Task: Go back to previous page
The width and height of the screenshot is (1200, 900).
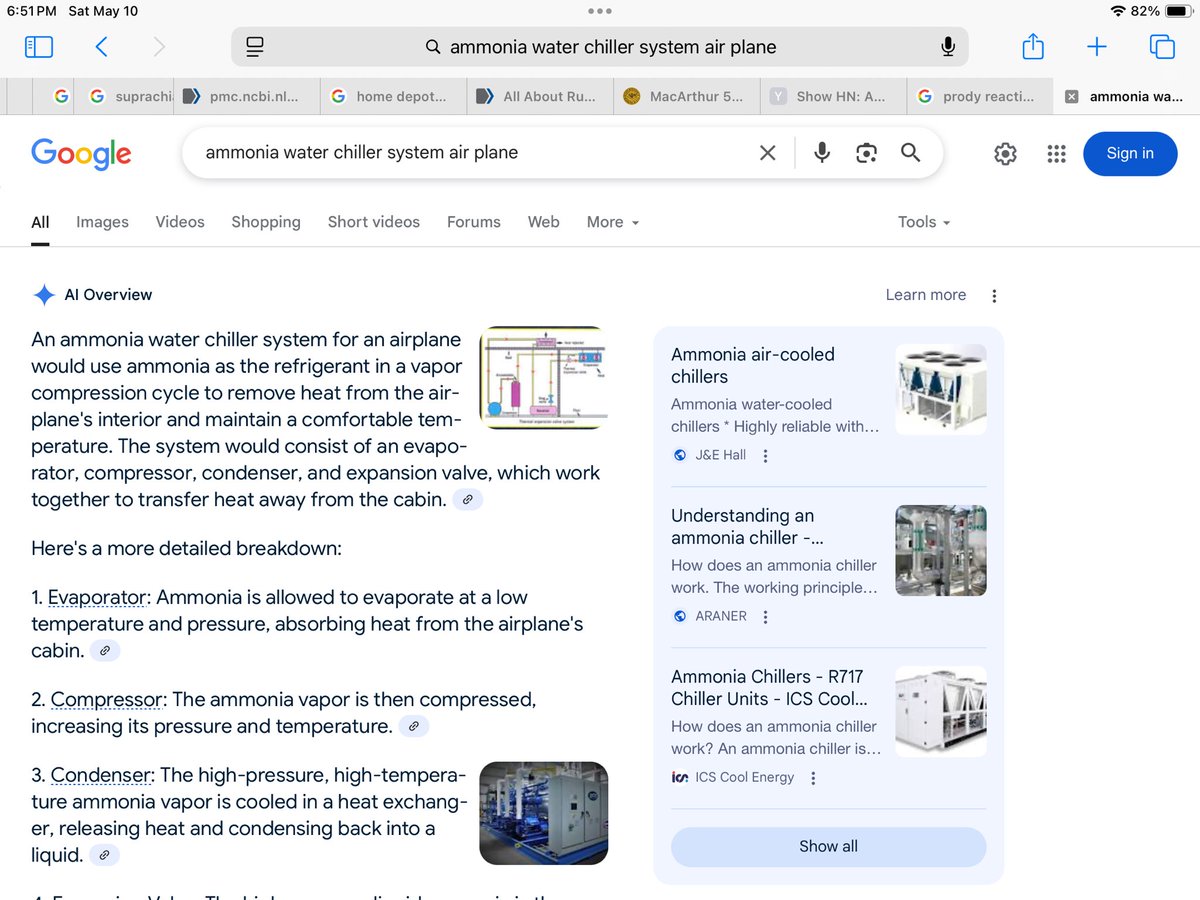Action: point(101,47)
